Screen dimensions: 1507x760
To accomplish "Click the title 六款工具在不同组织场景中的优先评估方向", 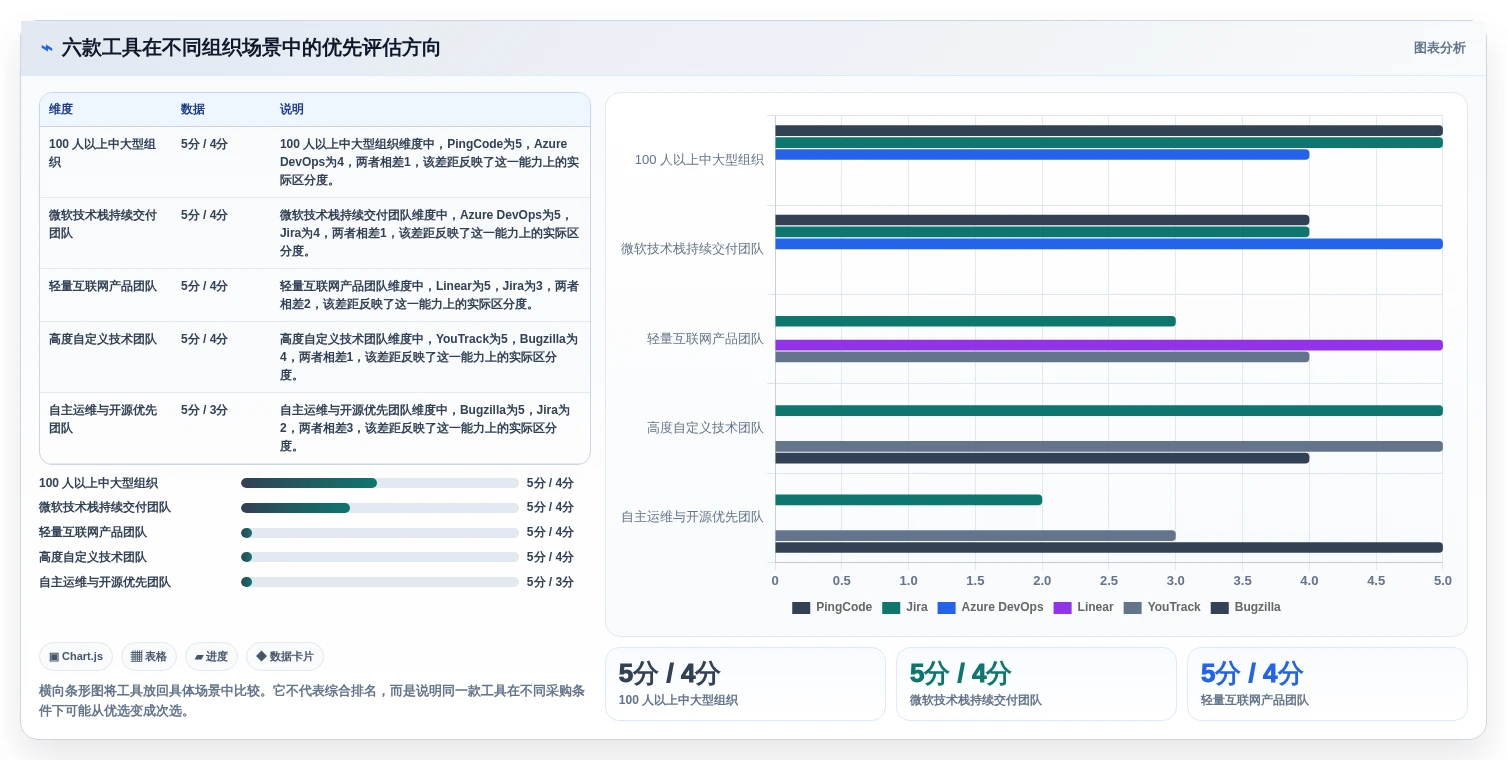I will click(251, 48).
